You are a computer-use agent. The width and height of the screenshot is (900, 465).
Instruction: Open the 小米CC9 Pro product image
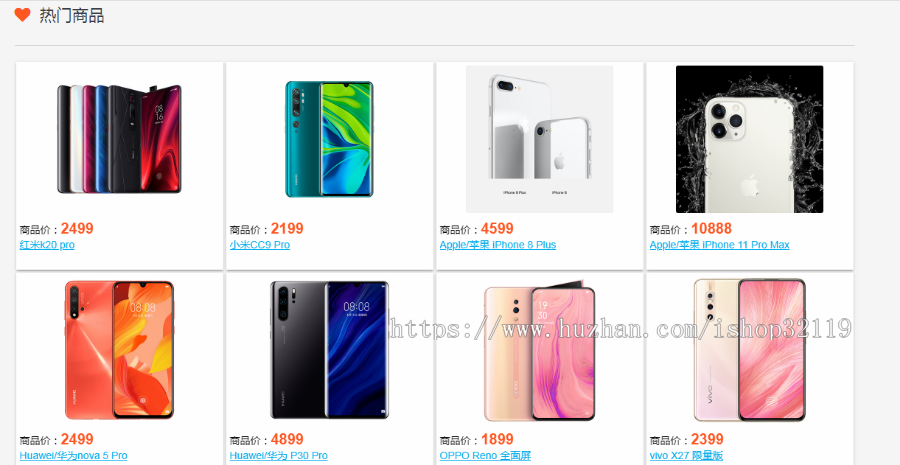pos(329,139)
